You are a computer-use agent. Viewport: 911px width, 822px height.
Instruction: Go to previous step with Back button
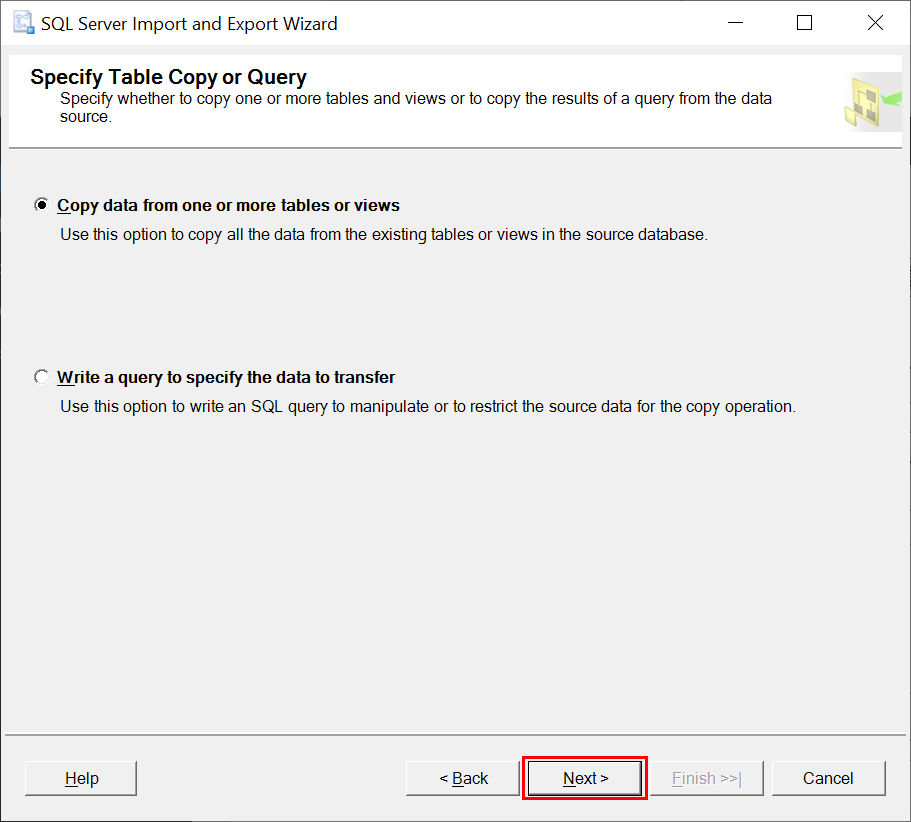[463, 778]
